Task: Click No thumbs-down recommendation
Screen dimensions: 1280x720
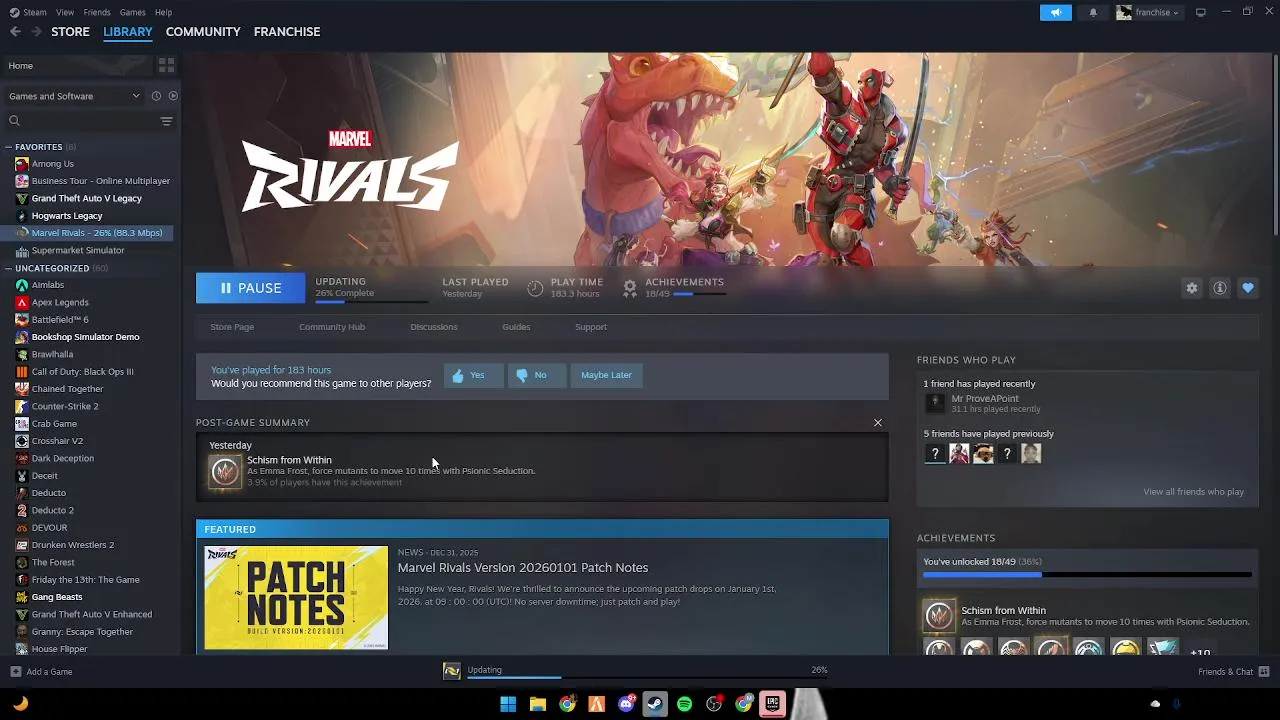Action: tap(536, 375)
